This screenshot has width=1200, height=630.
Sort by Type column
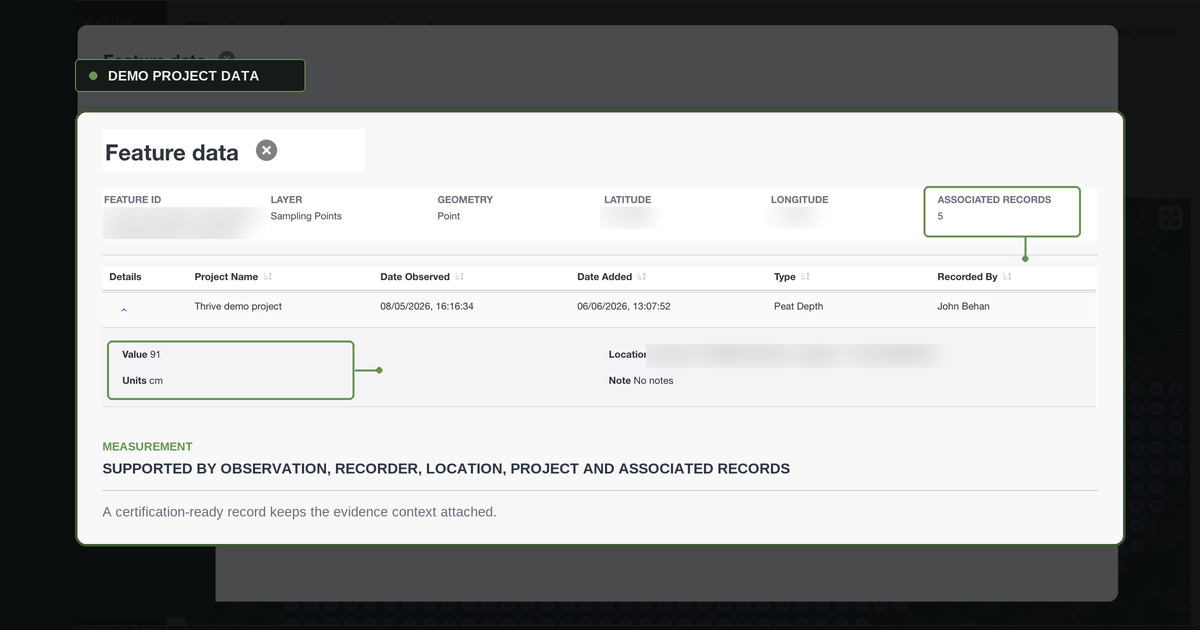pyautogui.click(x=805, y=277)
